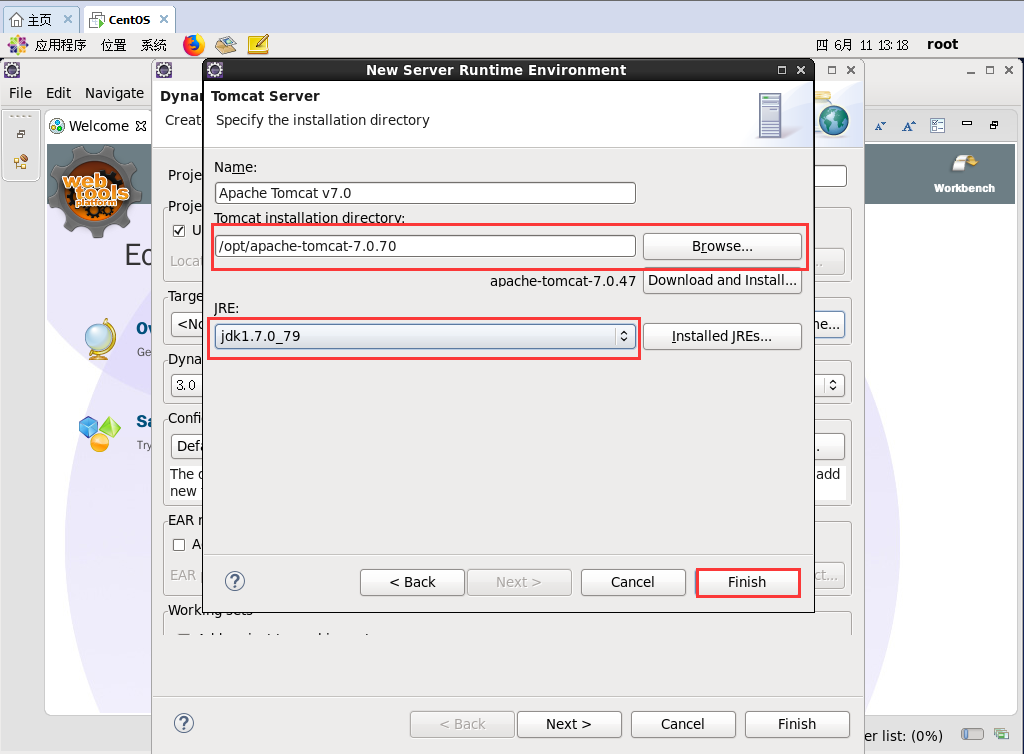1024x754 pixels.
Task: Click the server icon in dialog banner
Action: tap(770, 116)
